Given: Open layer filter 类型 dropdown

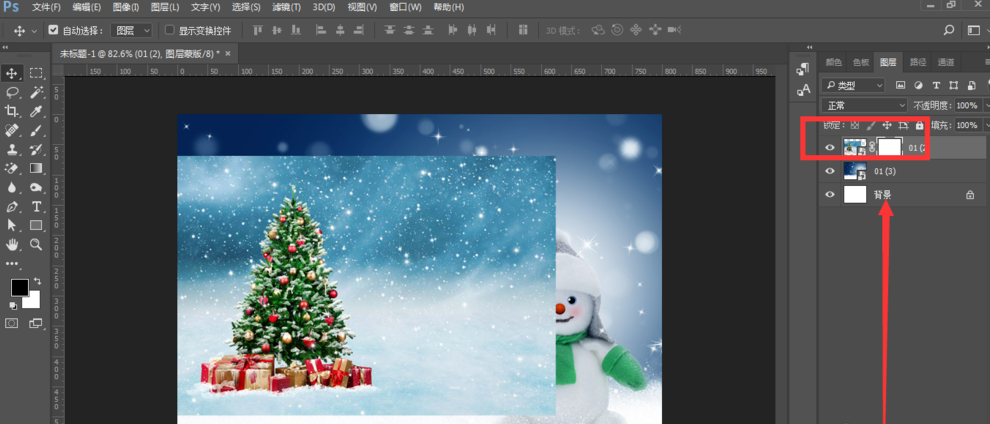Looking at the screenshot, I should pyautogui.click(x=854, y=85).
